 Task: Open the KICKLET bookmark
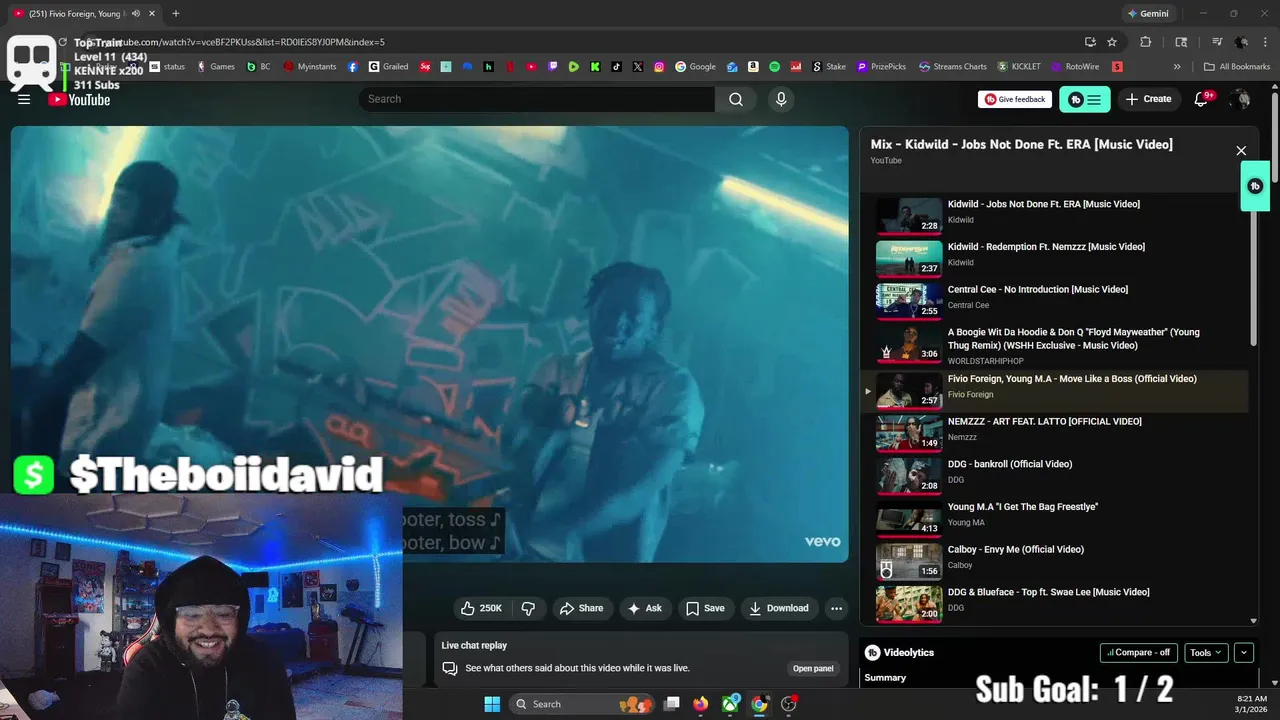[1018, 67]
